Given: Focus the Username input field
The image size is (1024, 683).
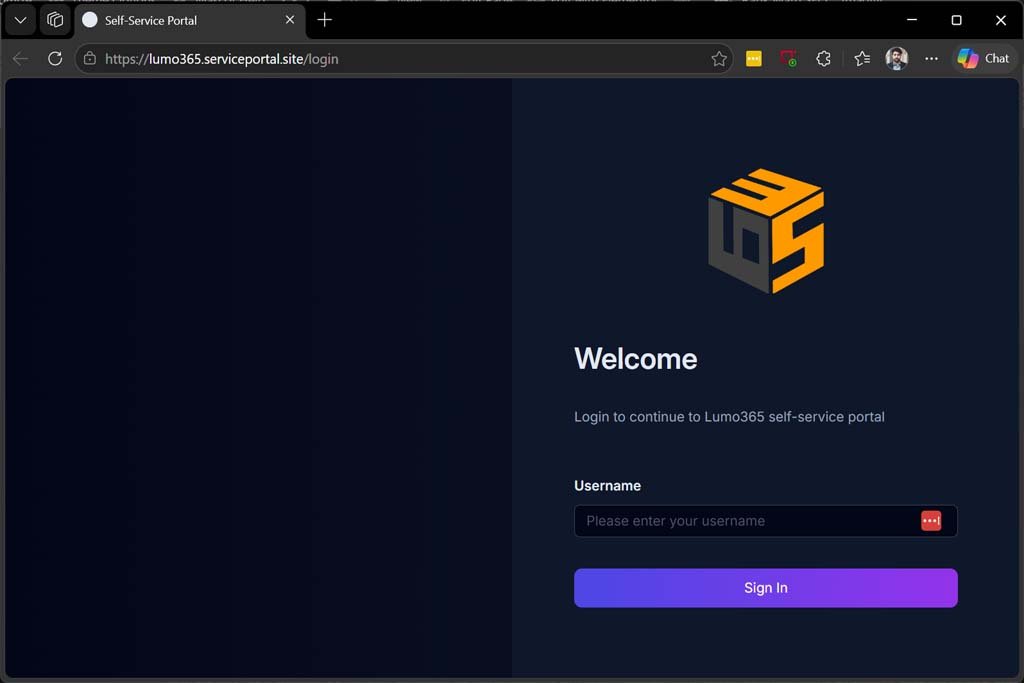Looking at the screenshot, I should 765,521.
